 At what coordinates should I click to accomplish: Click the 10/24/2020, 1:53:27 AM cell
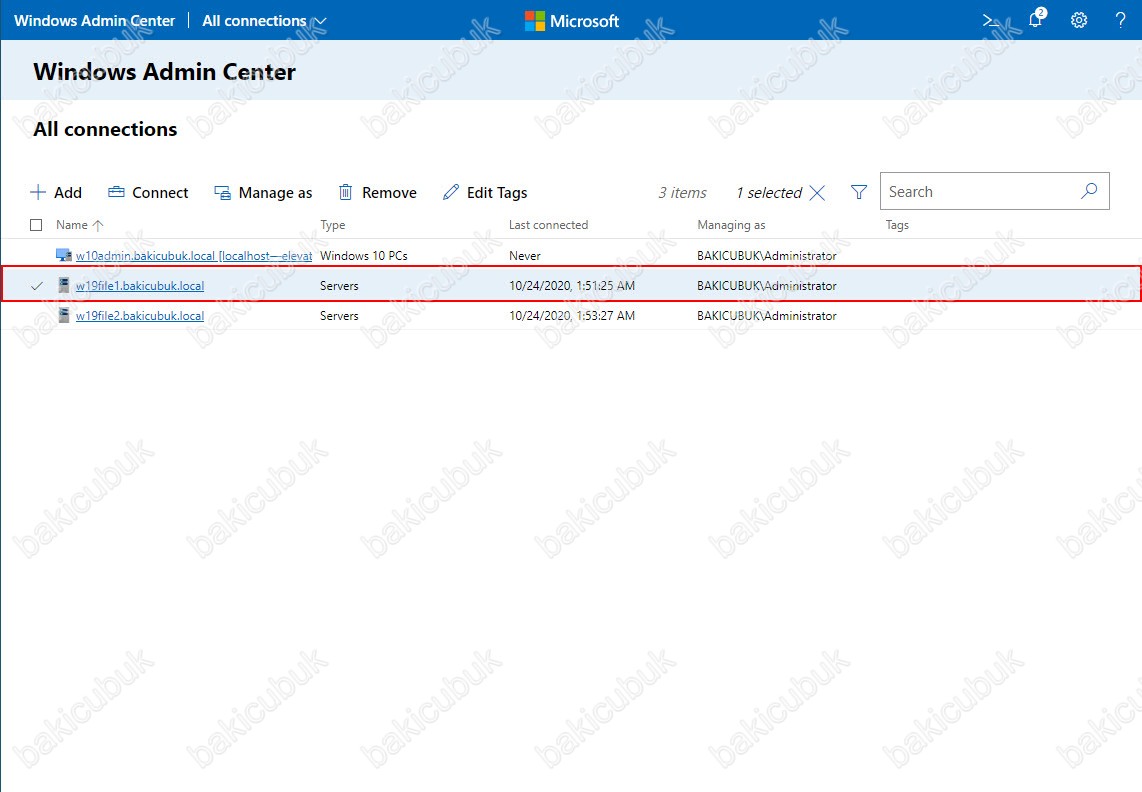point(572,315)
